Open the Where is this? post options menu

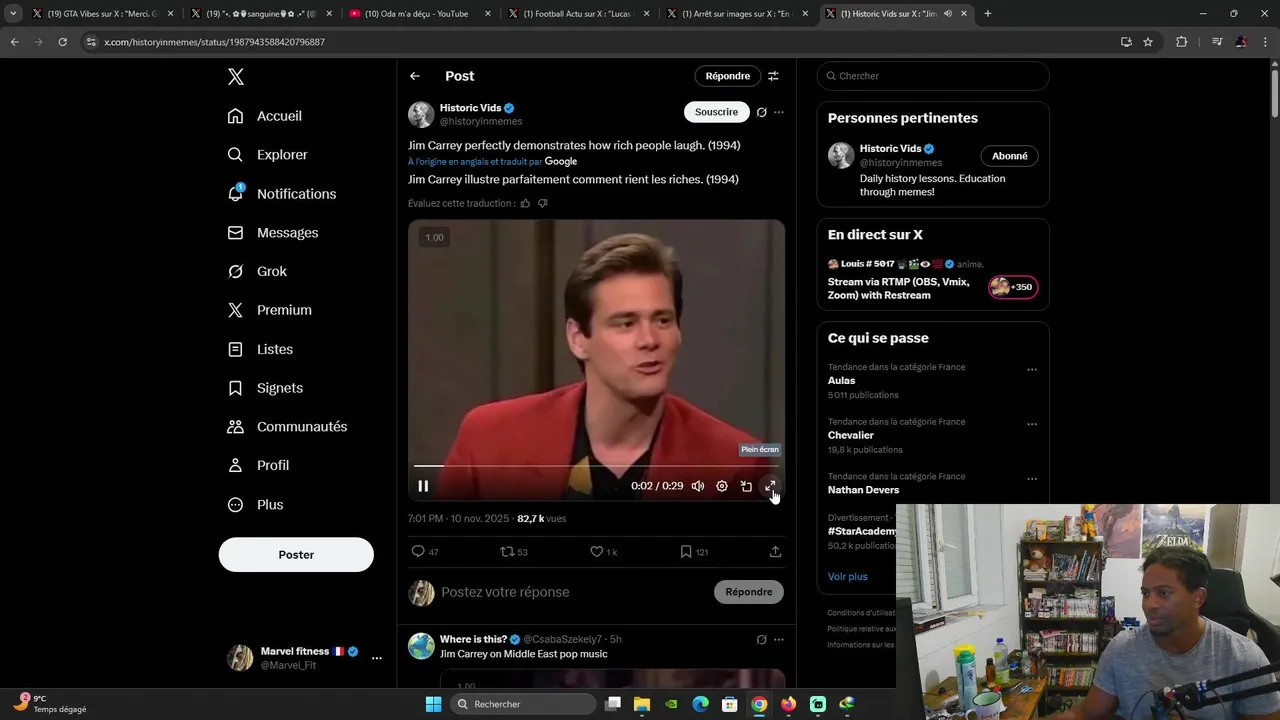[x=779, y=640]
